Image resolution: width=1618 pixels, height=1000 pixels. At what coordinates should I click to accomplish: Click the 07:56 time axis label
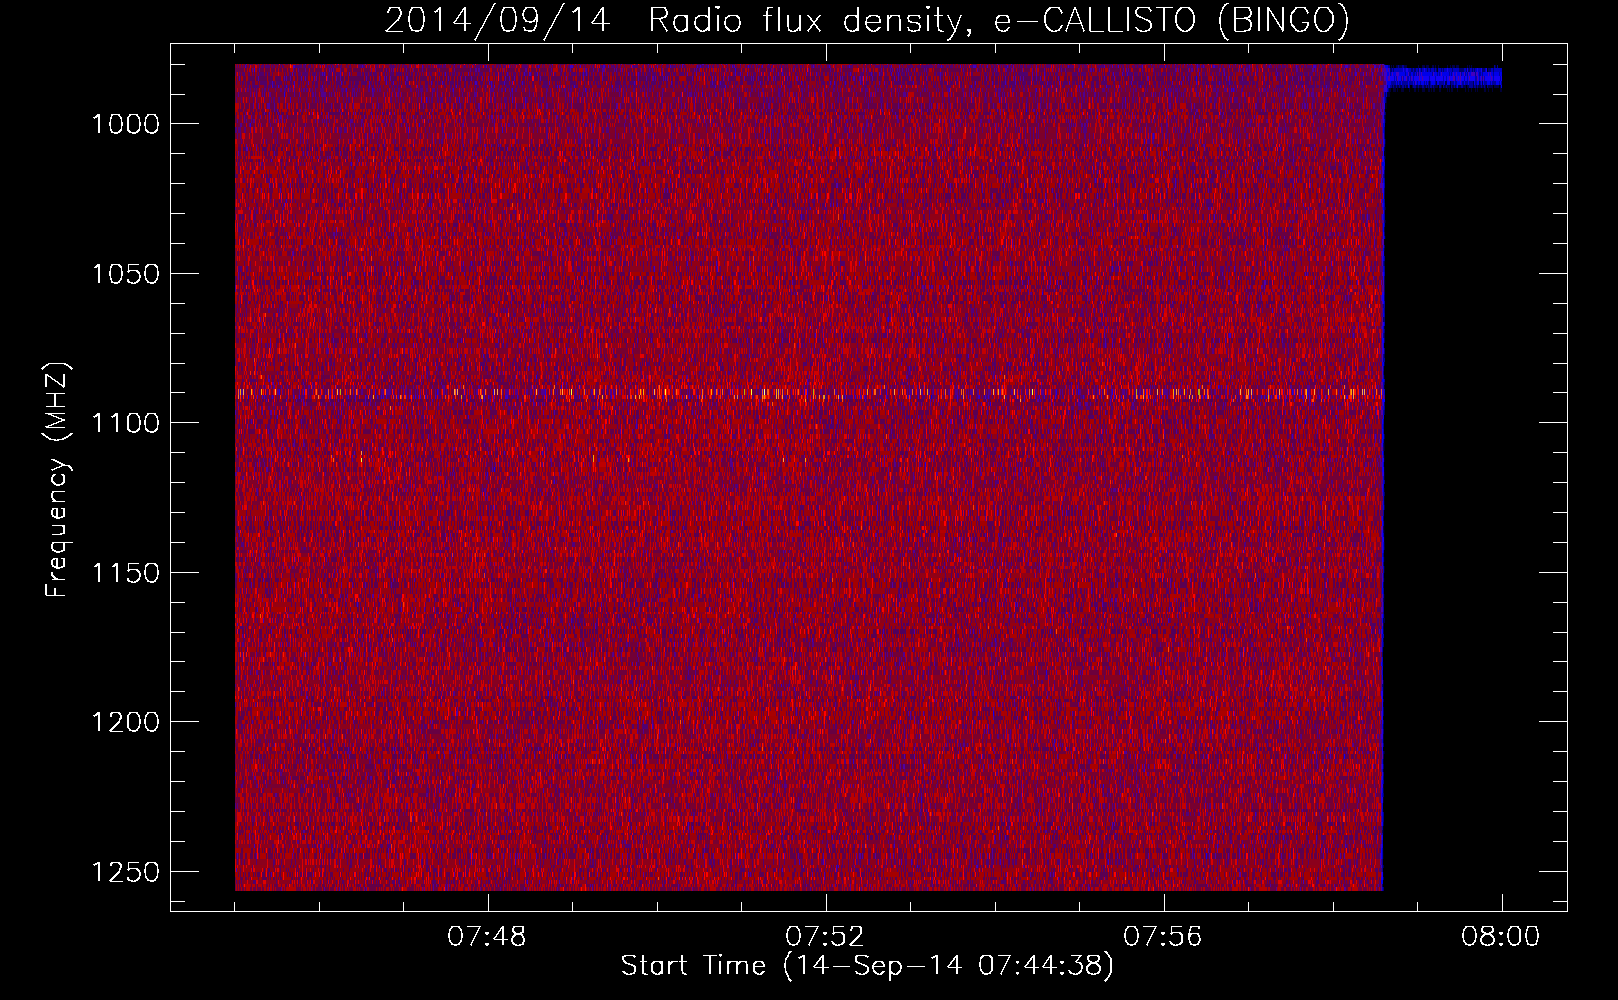coord(1163,937)
